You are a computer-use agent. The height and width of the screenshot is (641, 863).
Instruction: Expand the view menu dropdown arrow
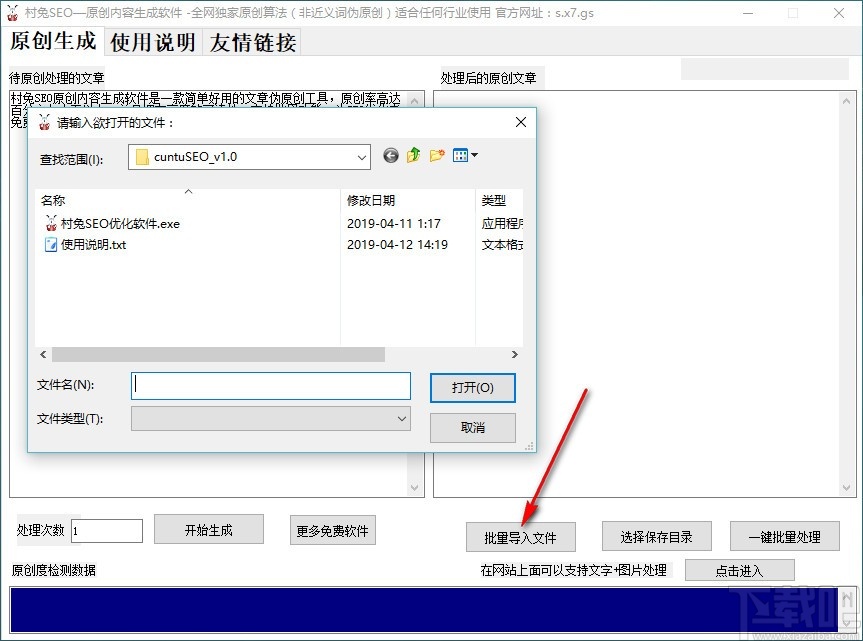475,155
